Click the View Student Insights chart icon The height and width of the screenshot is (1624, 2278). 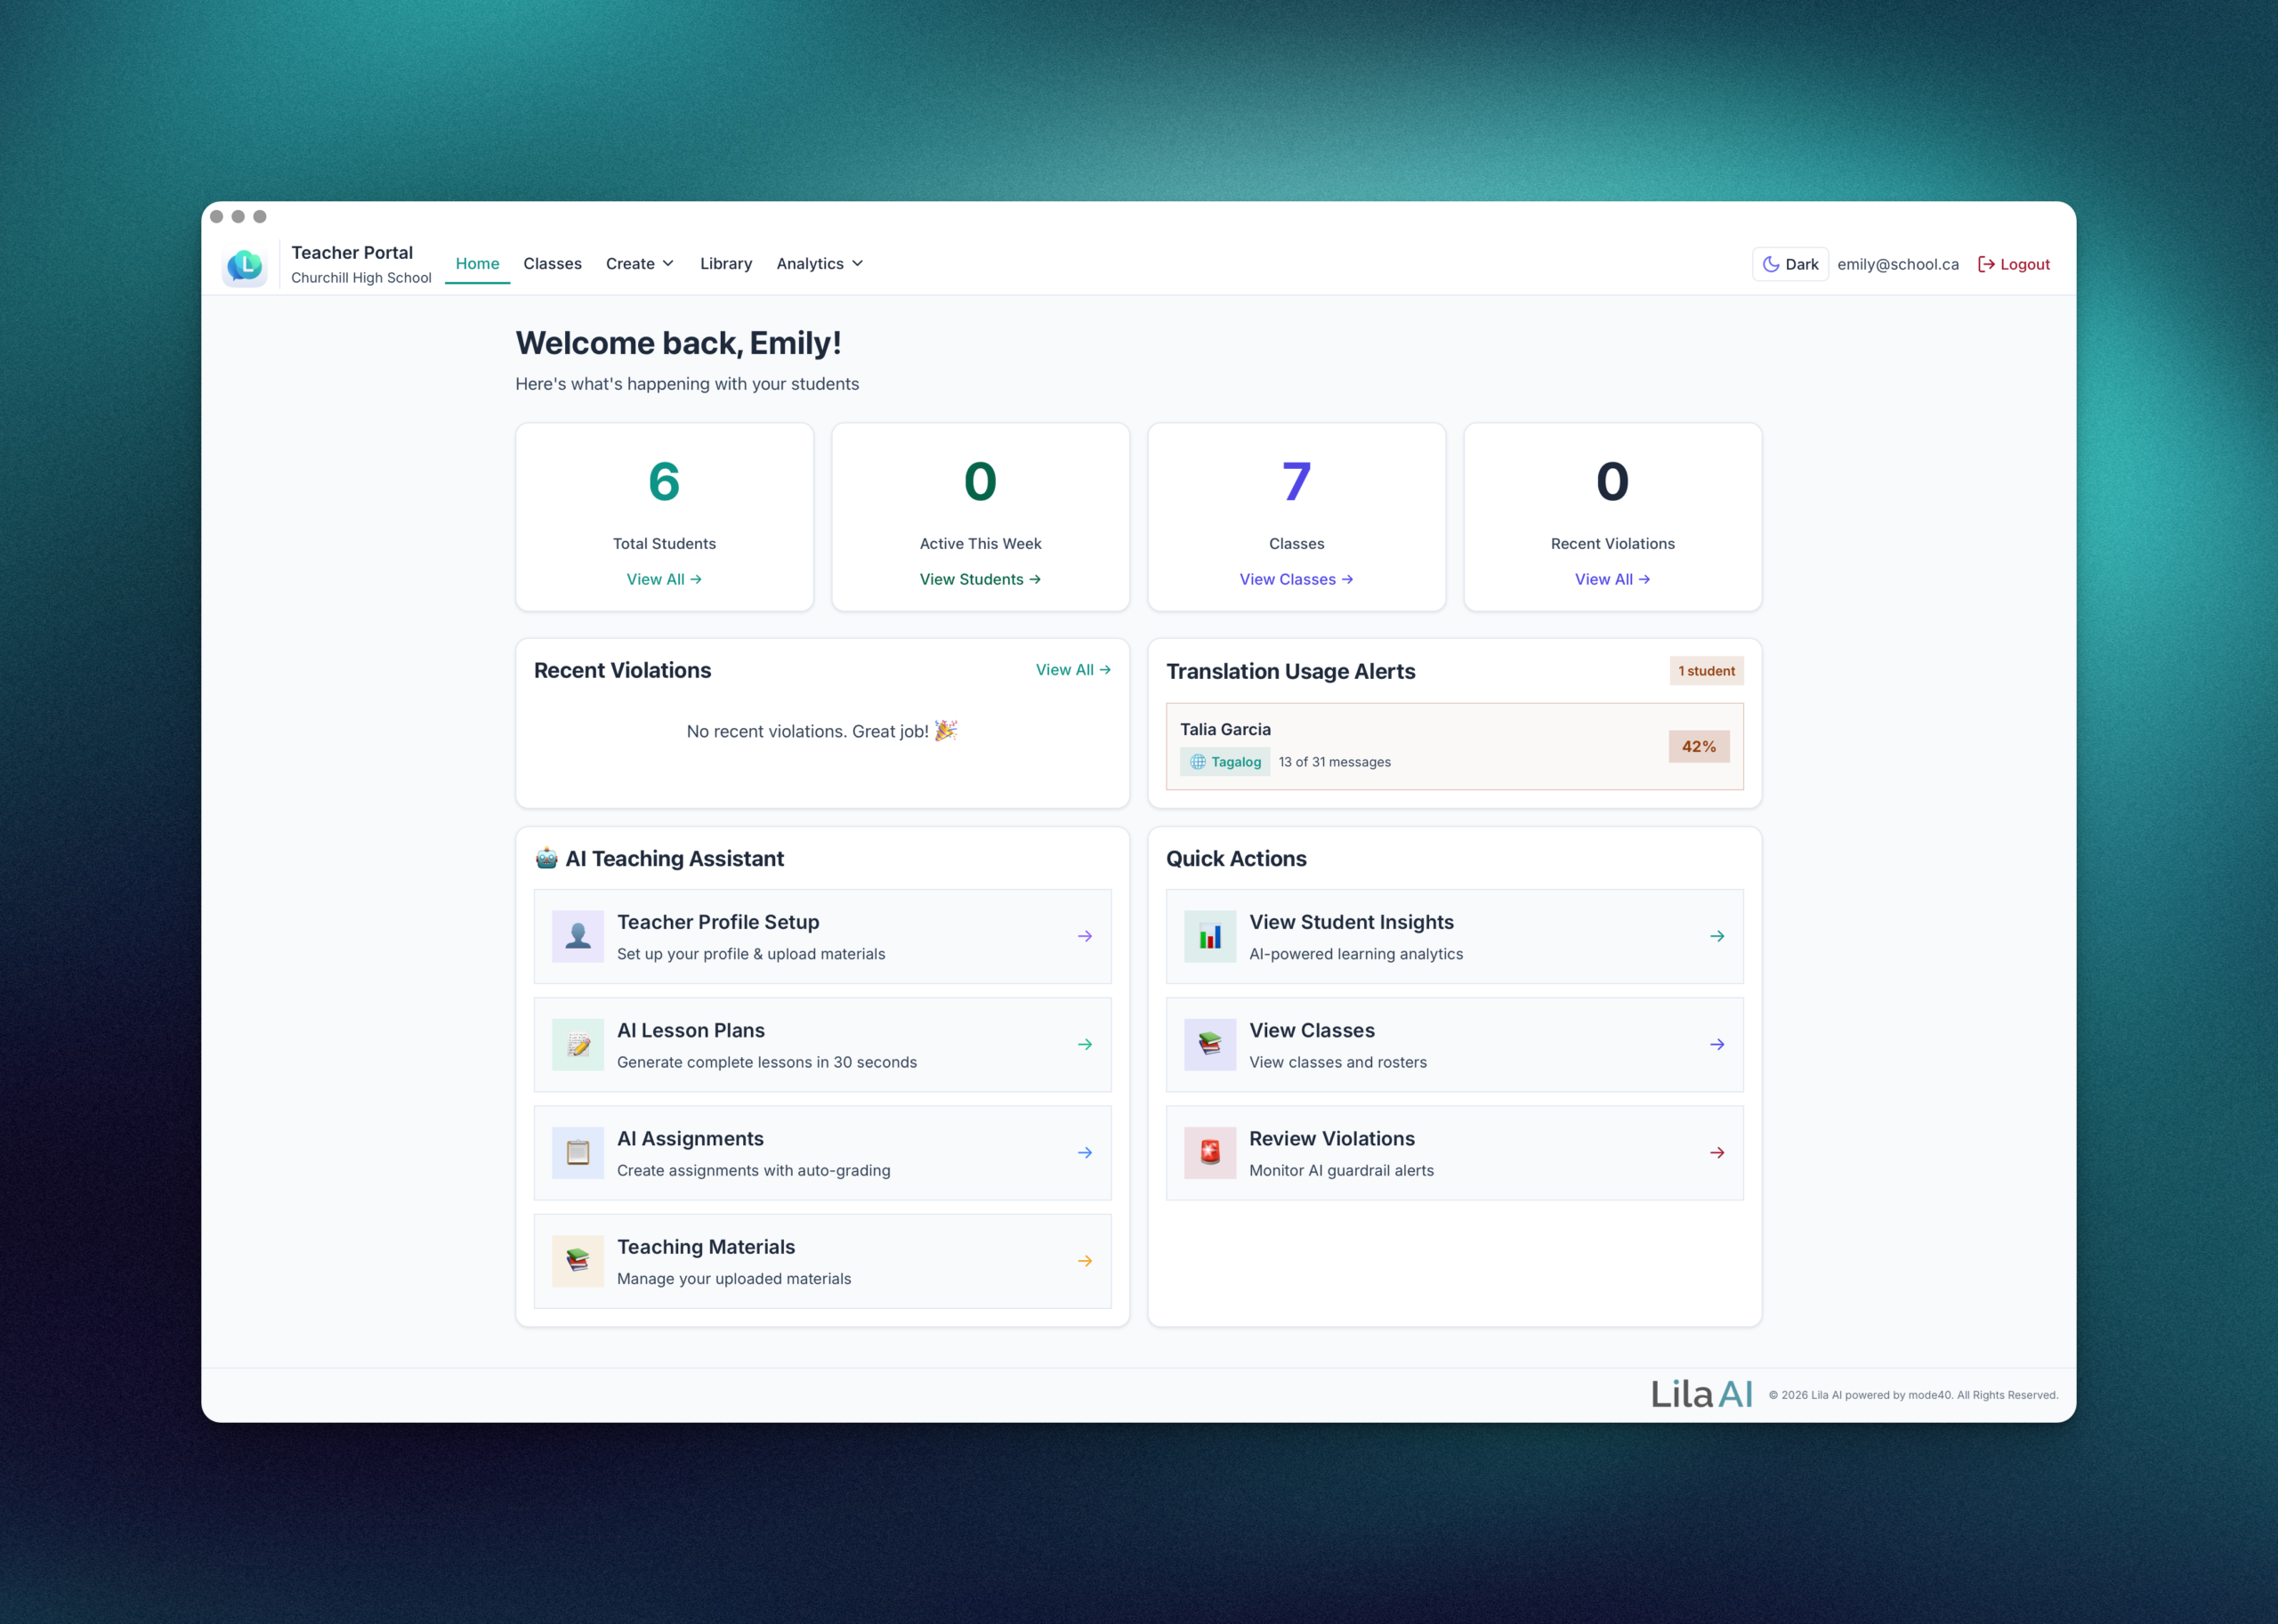tap(1210, 936)
